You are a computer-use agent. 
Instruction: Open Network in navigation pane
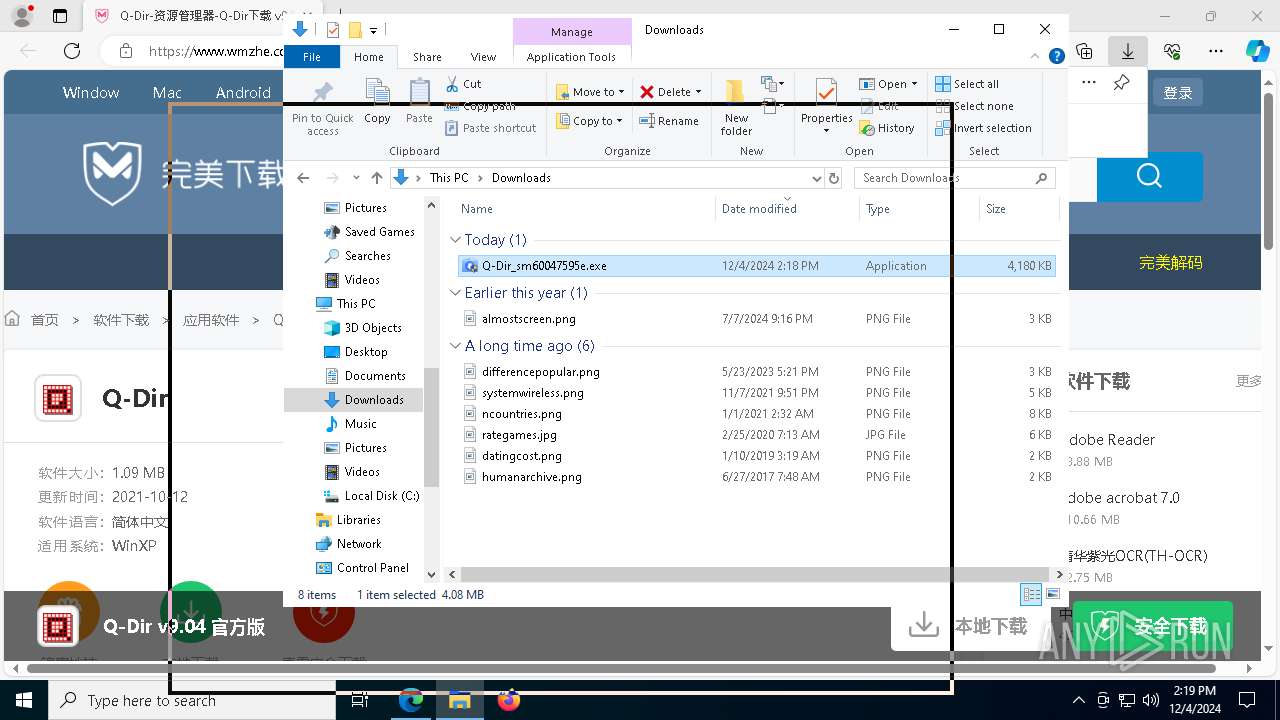[348, 544]
